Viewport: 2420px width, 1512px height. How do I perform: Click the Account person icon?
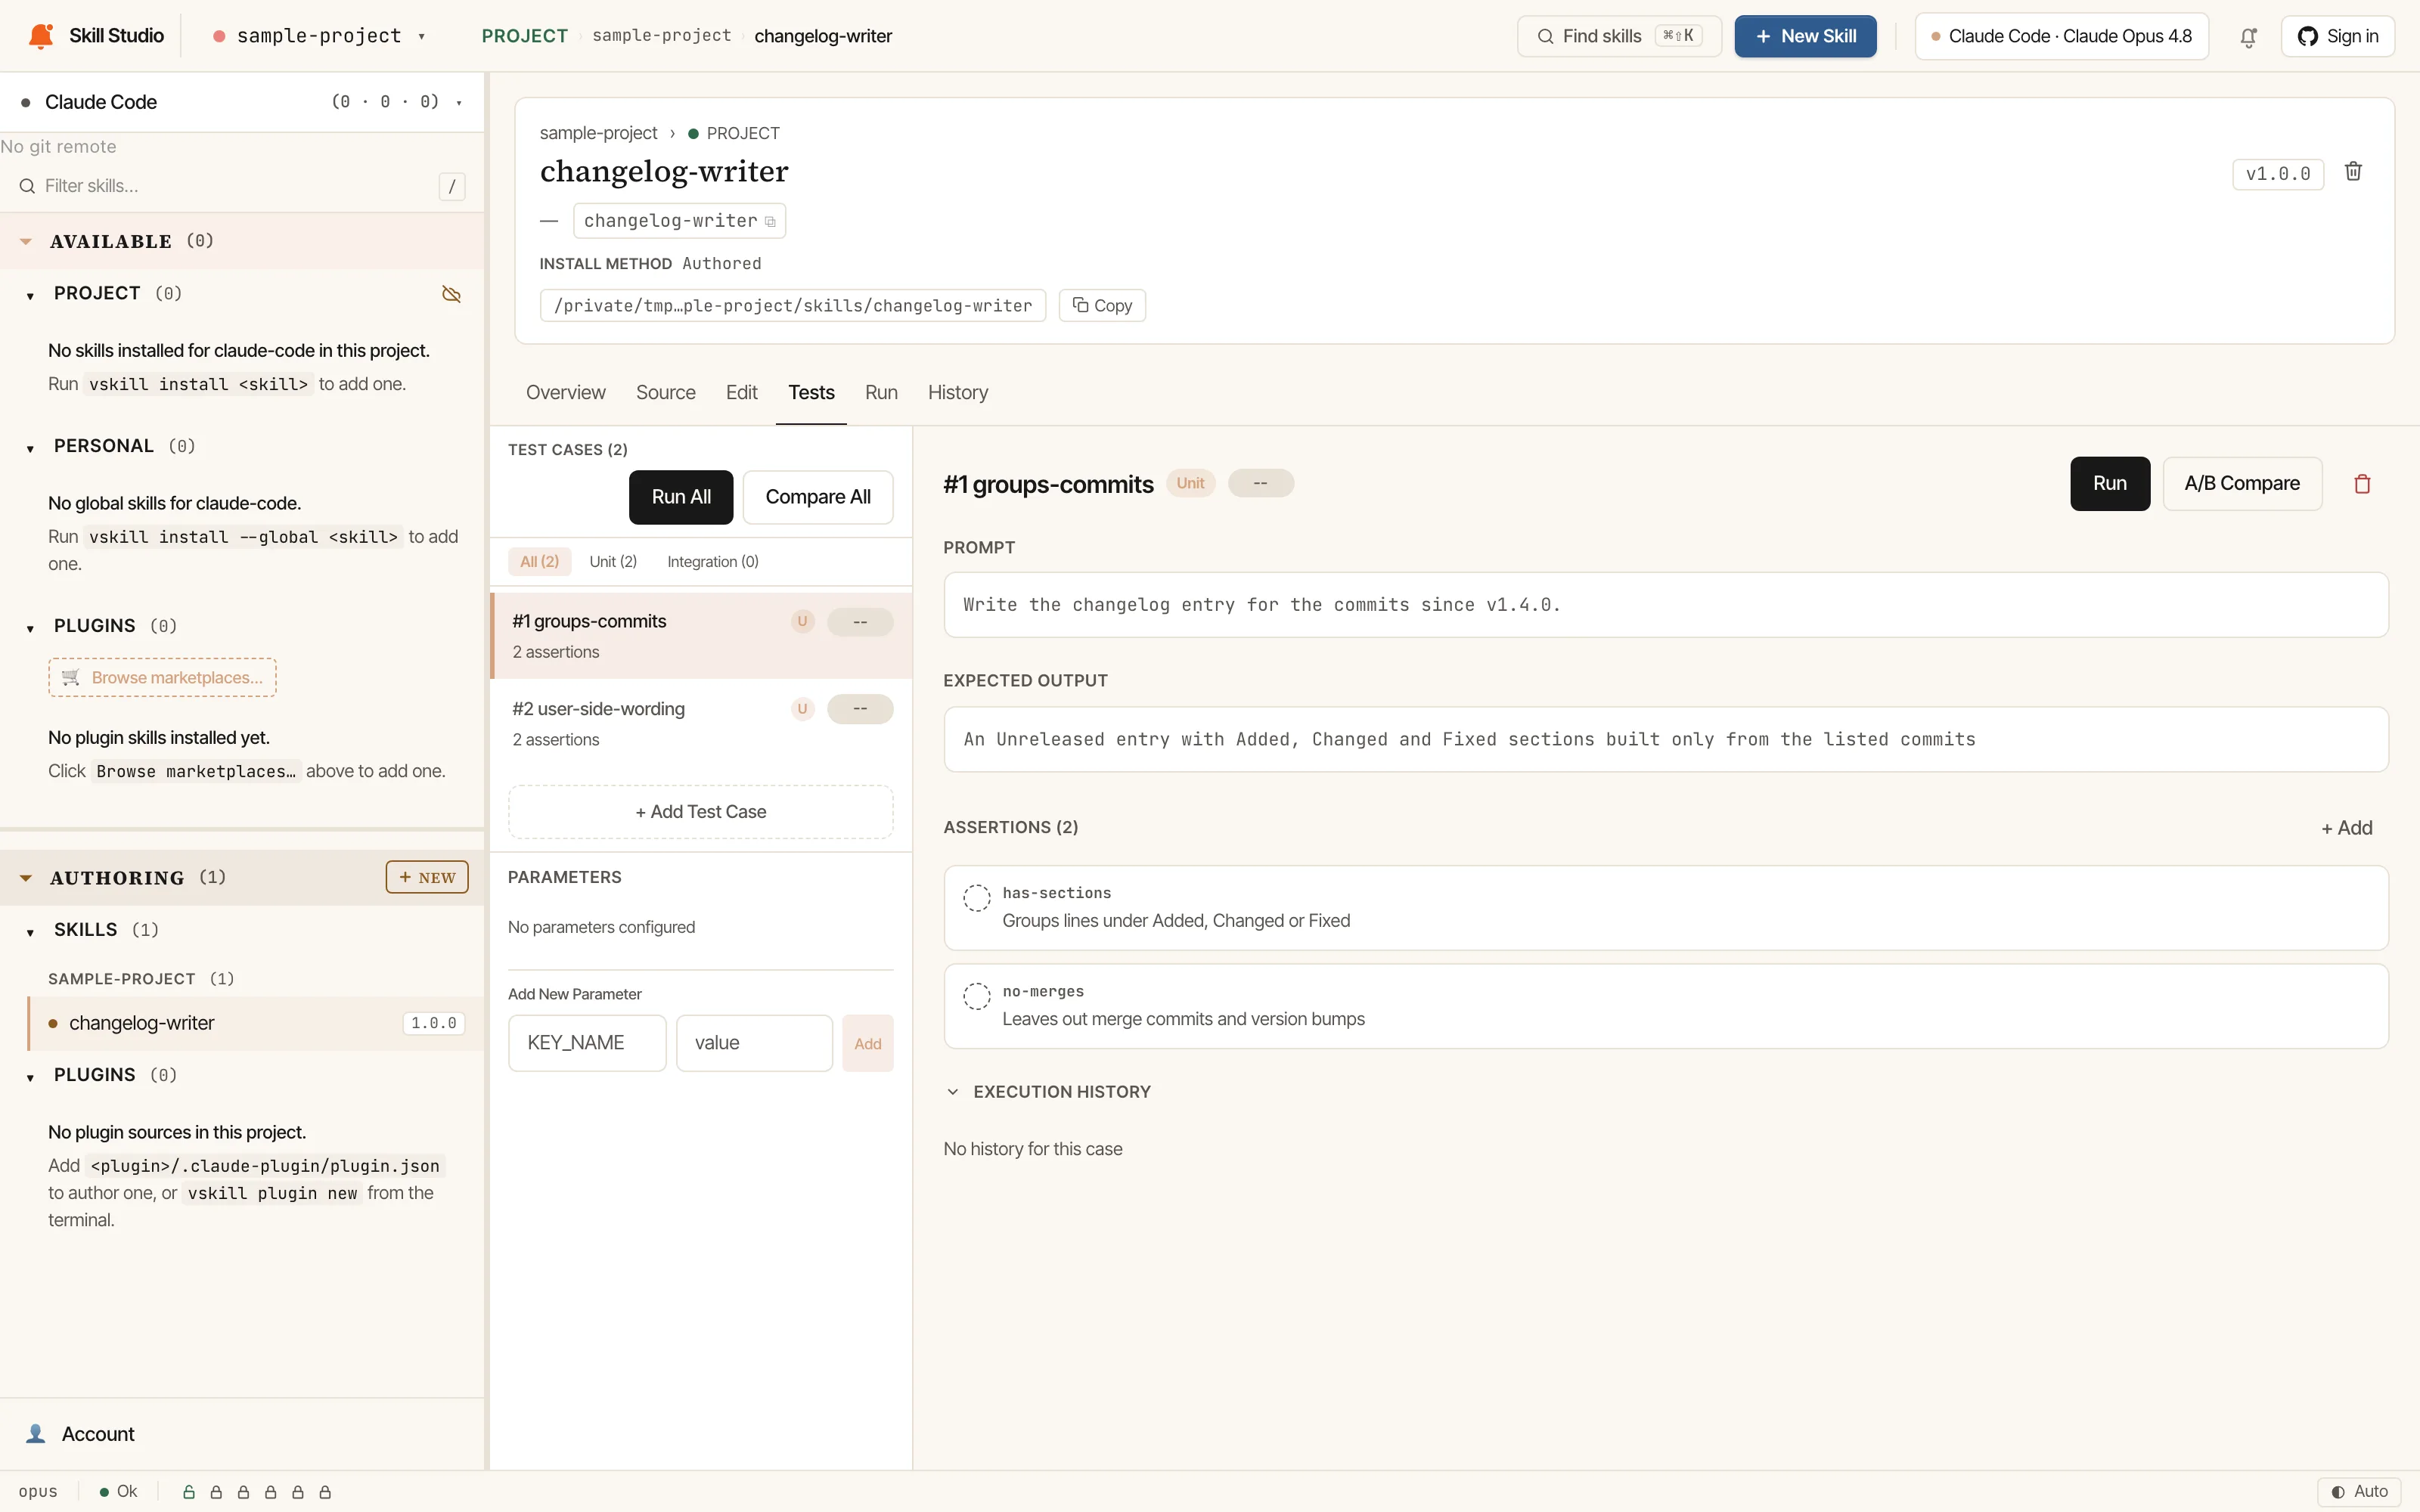coord(36,1434)
